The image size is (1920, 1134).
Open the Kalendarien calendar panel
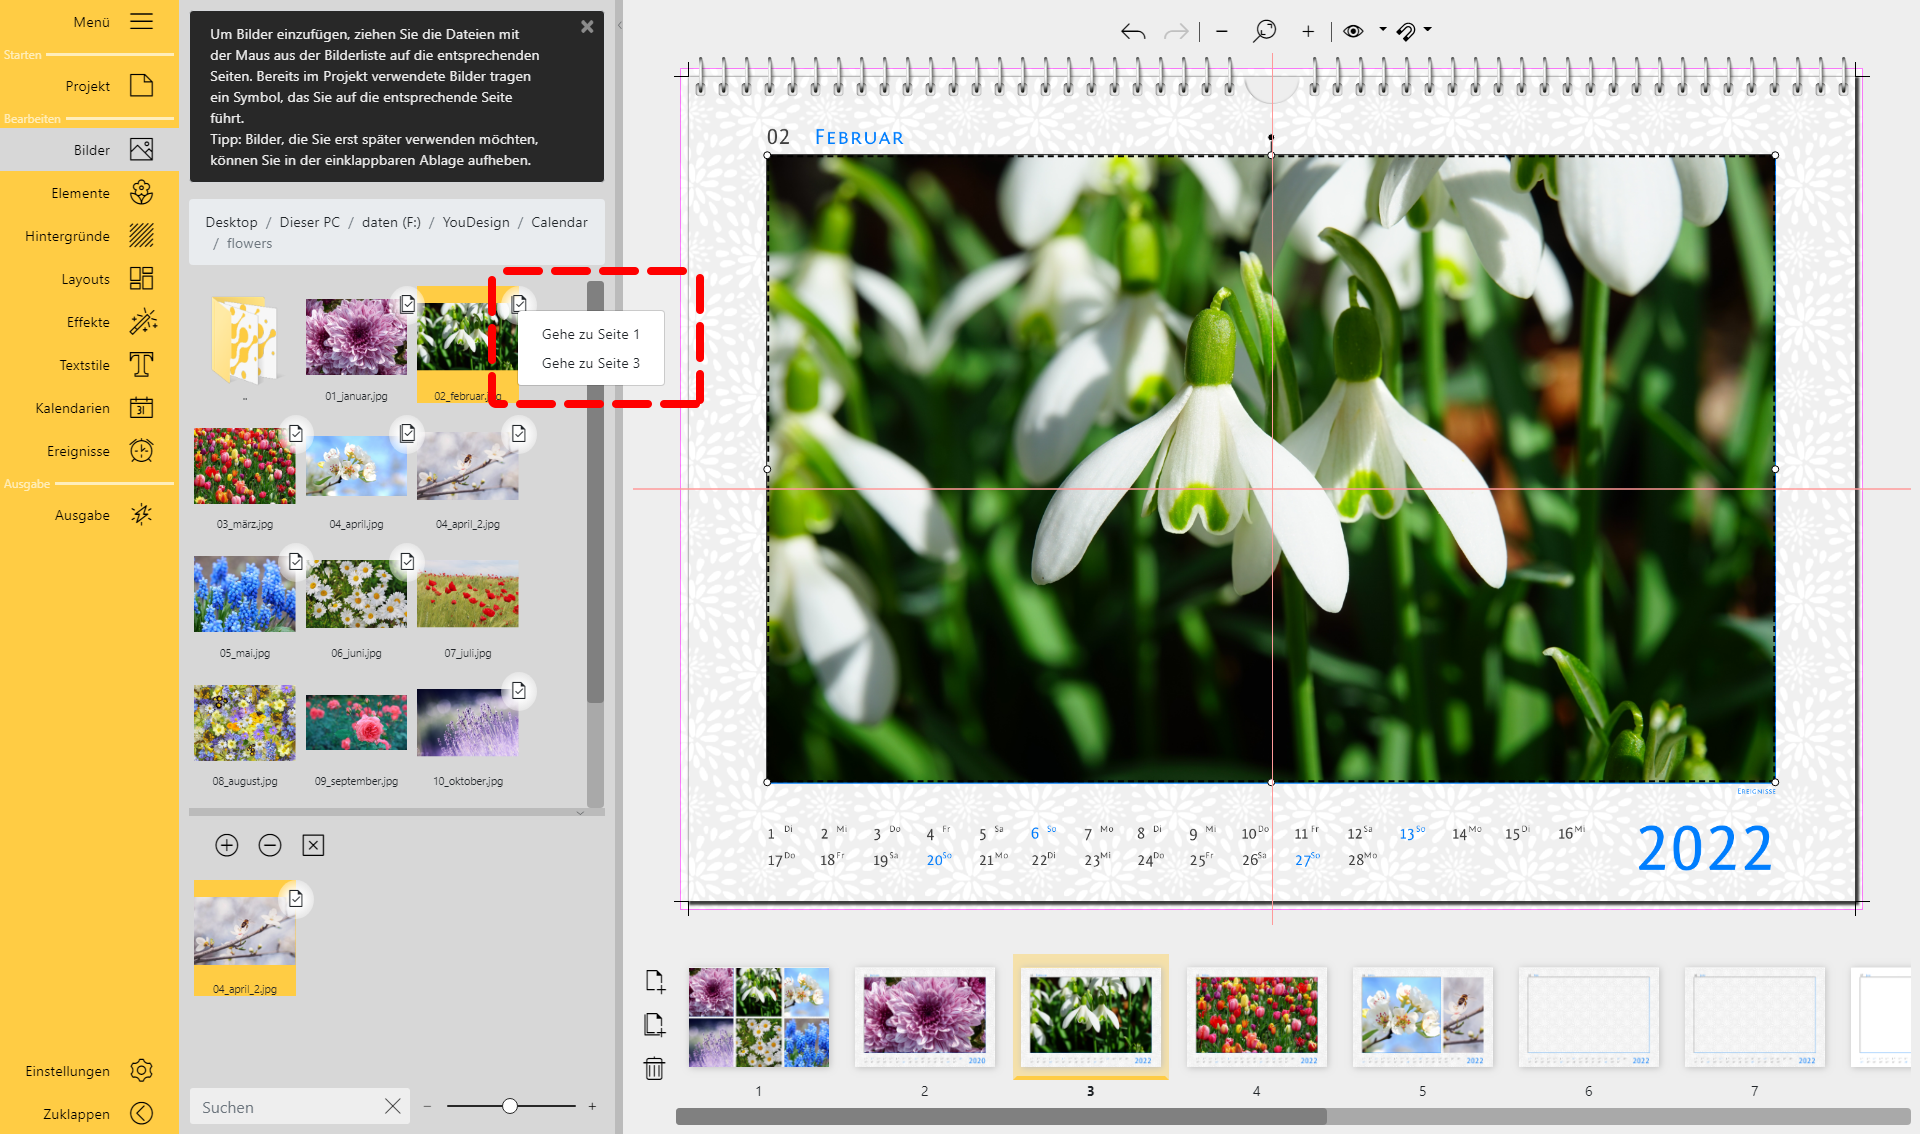coord(142,408)
